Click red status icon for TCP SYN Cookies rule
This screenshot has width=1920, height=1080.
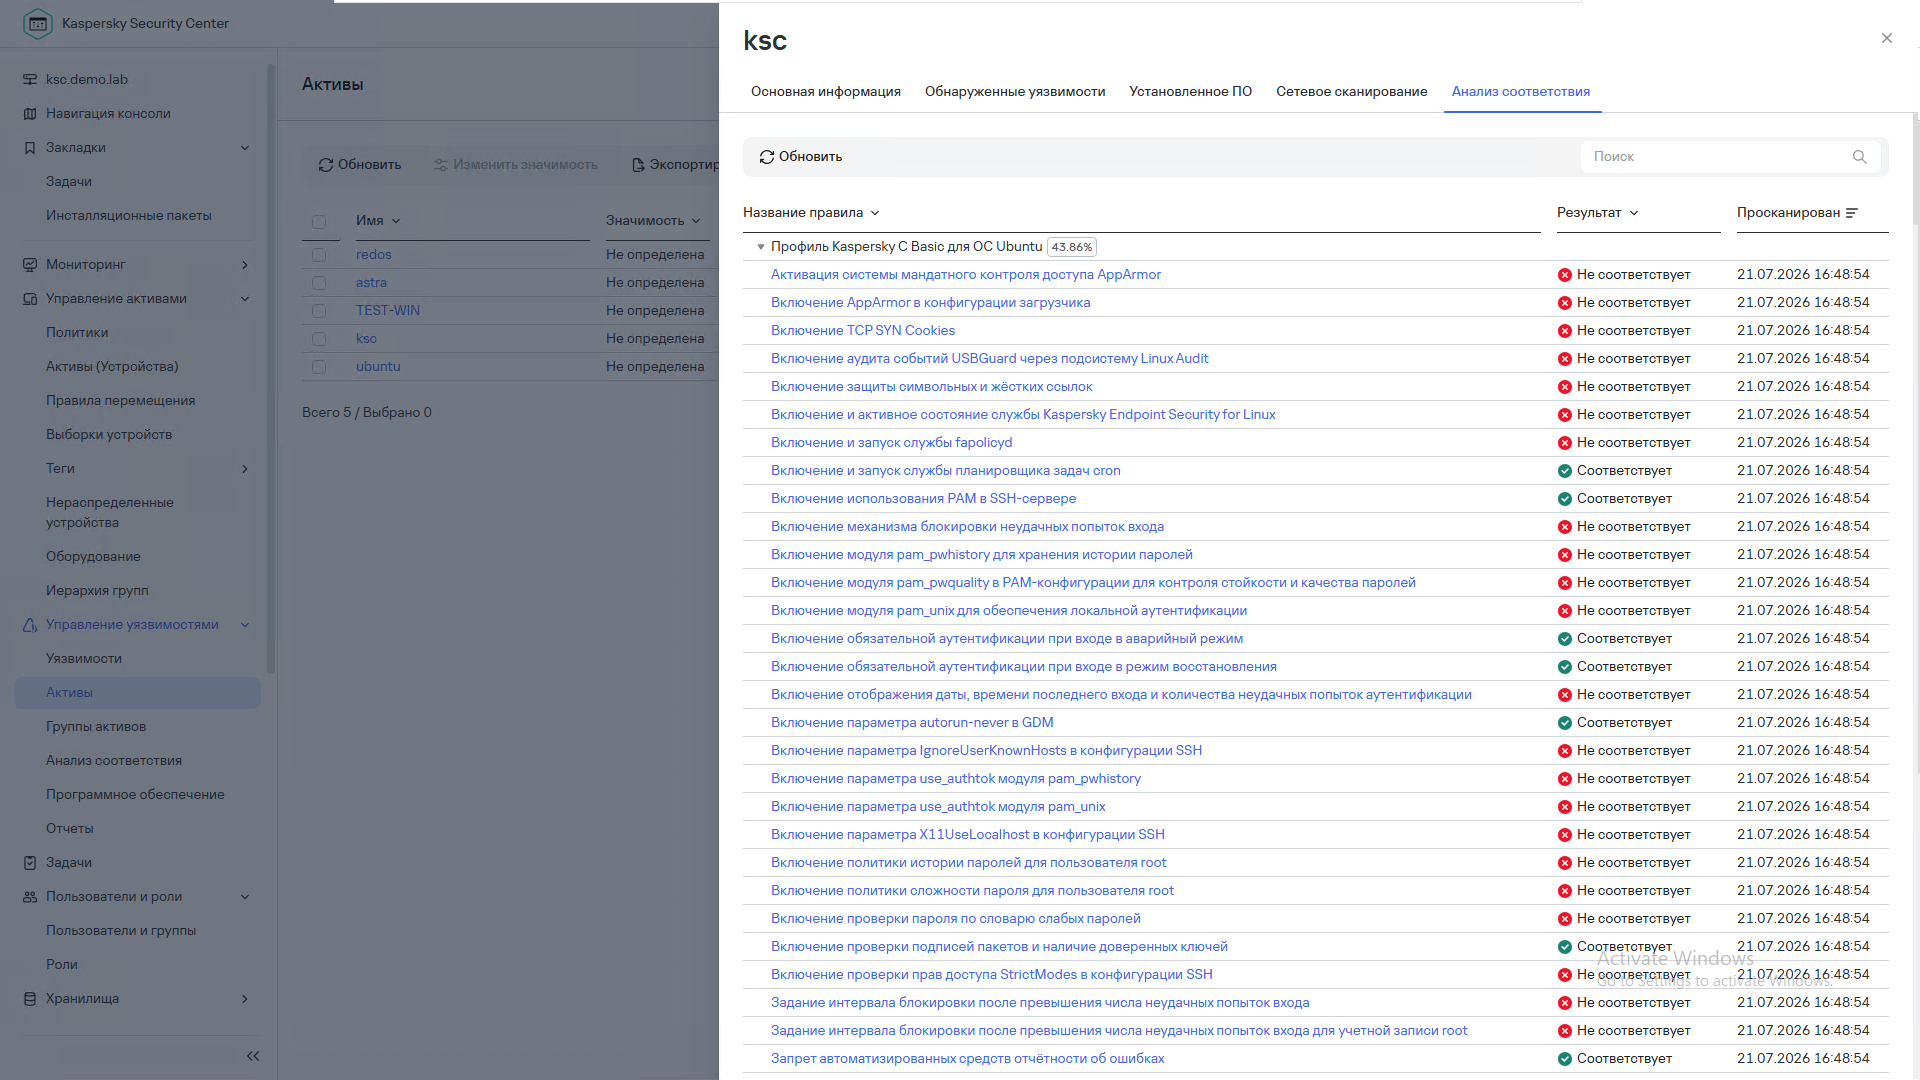1565,331
